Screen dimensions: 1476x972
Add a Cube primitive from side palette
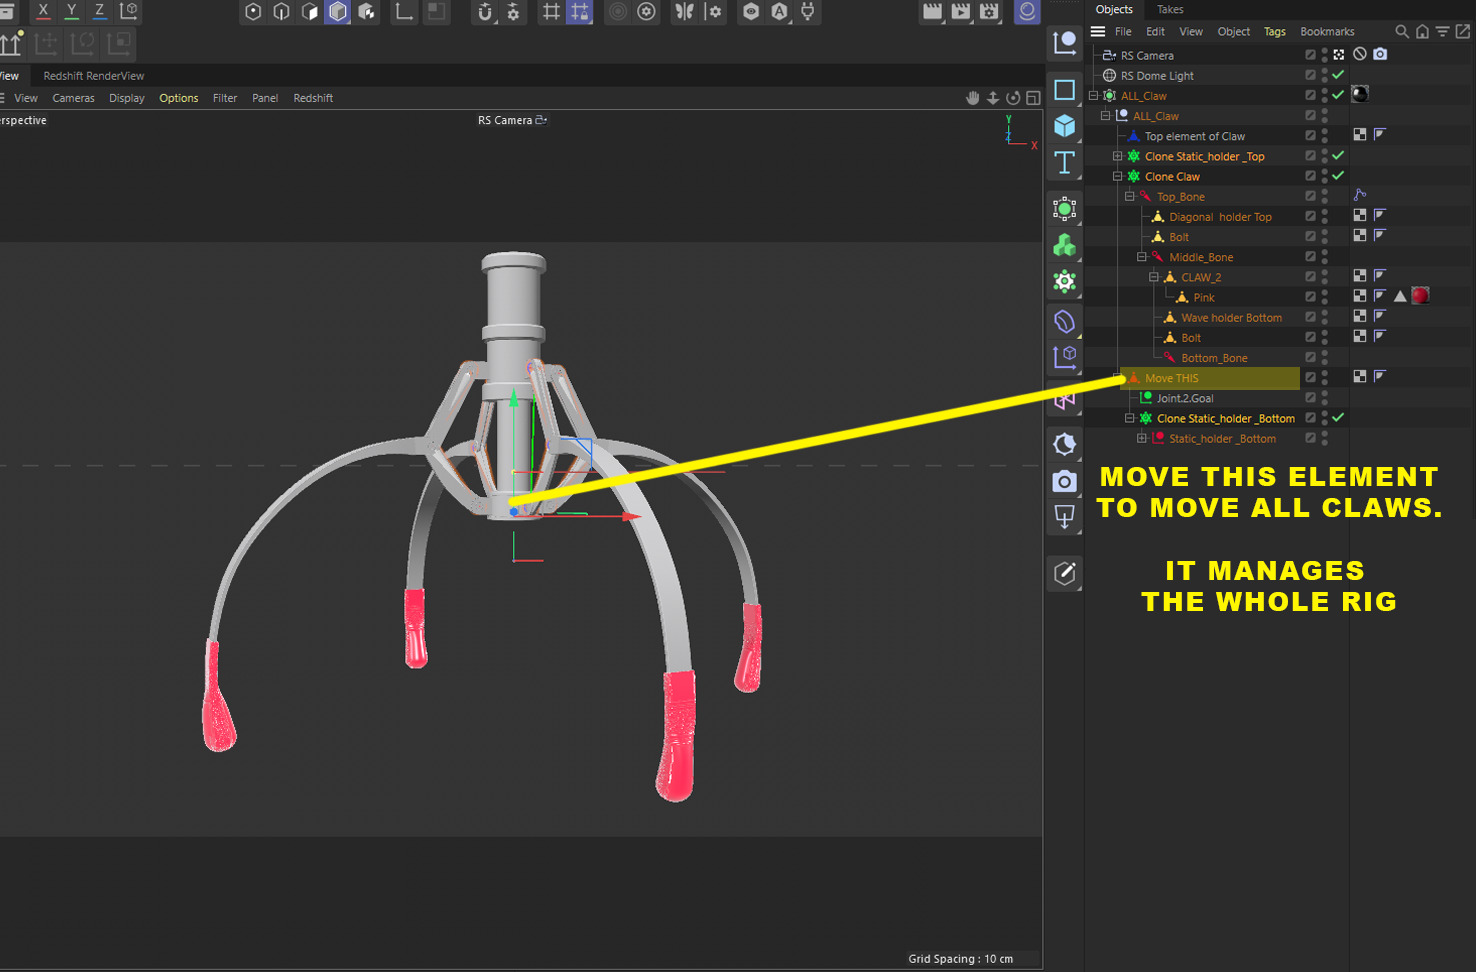click(x=1065, y=126)
